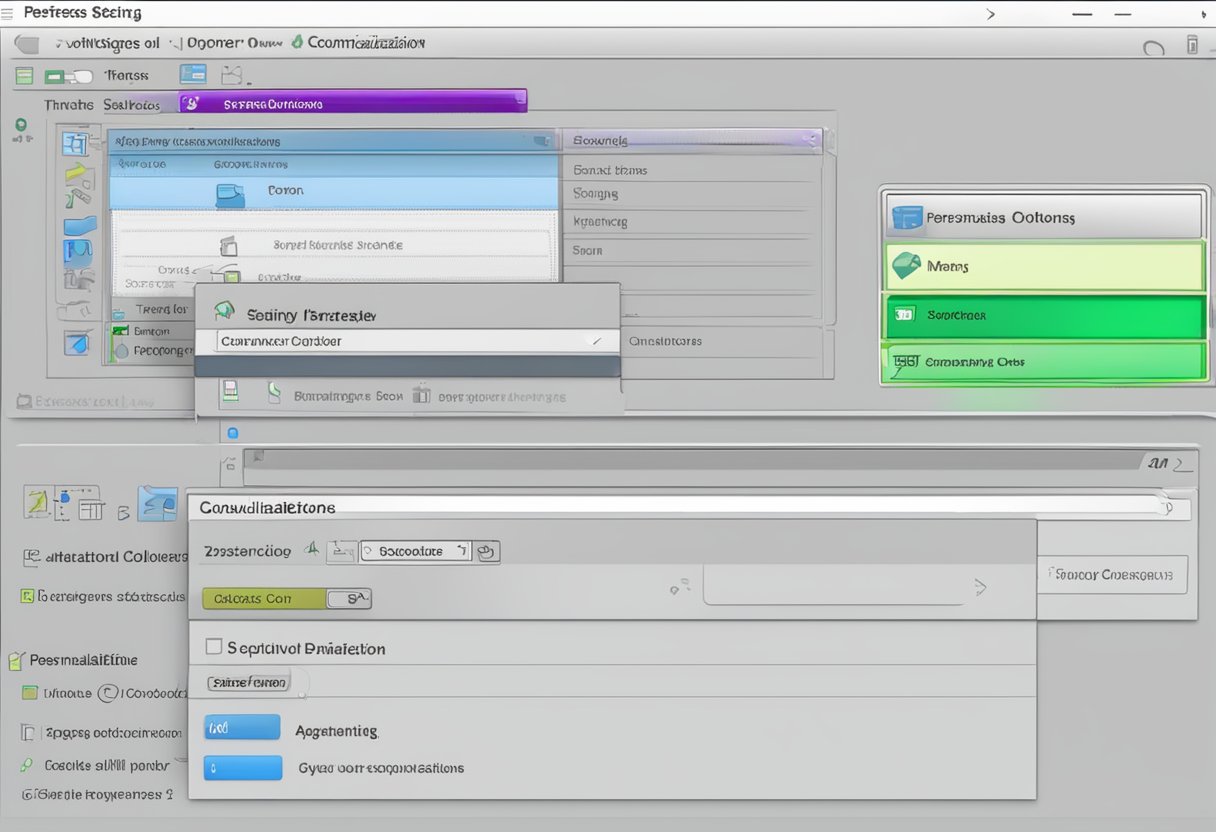The width and height of the screenshot is (1216, 832).
Task: Click the Colors Con button in the dialog
Action: click(x=263, y=598)
